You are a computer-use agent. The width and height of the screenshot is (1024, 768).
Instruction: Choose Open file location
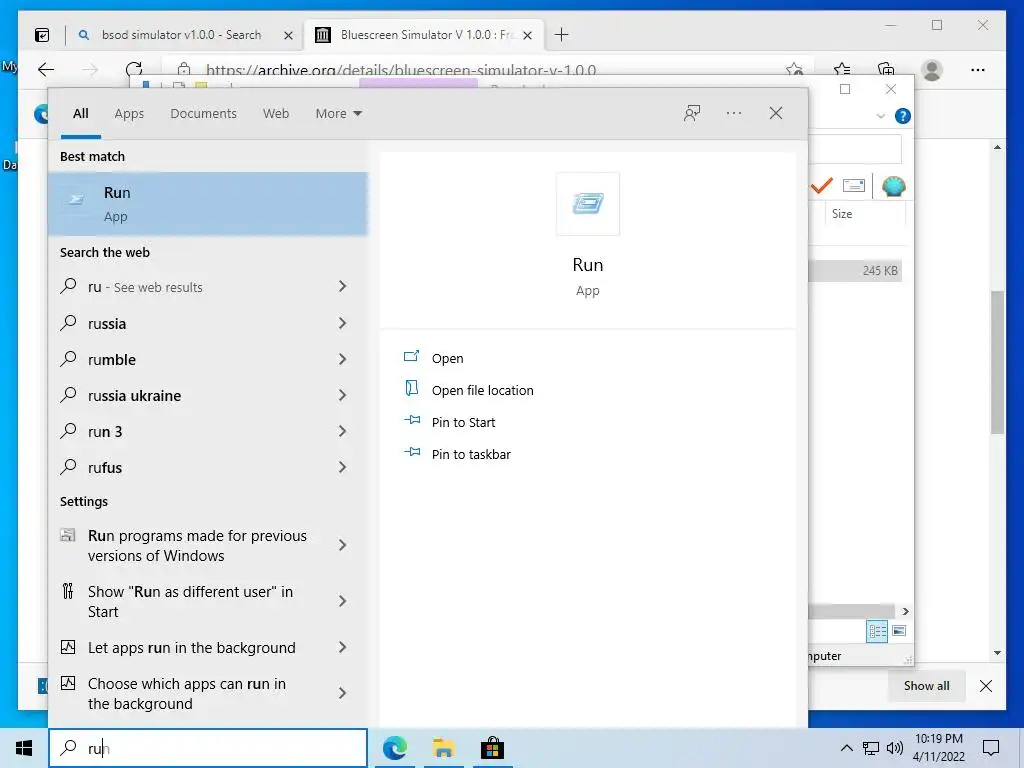click(x=483, y=391)
